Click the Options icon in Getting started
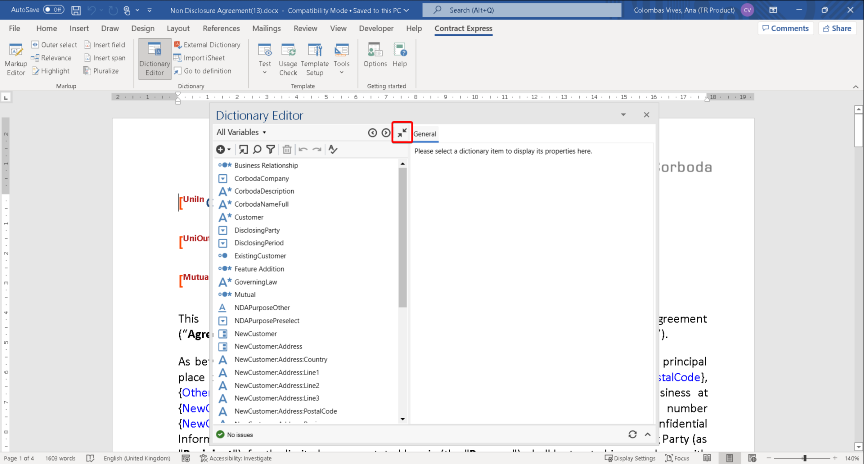Screen dimensions: 864x464 (375, 55)
